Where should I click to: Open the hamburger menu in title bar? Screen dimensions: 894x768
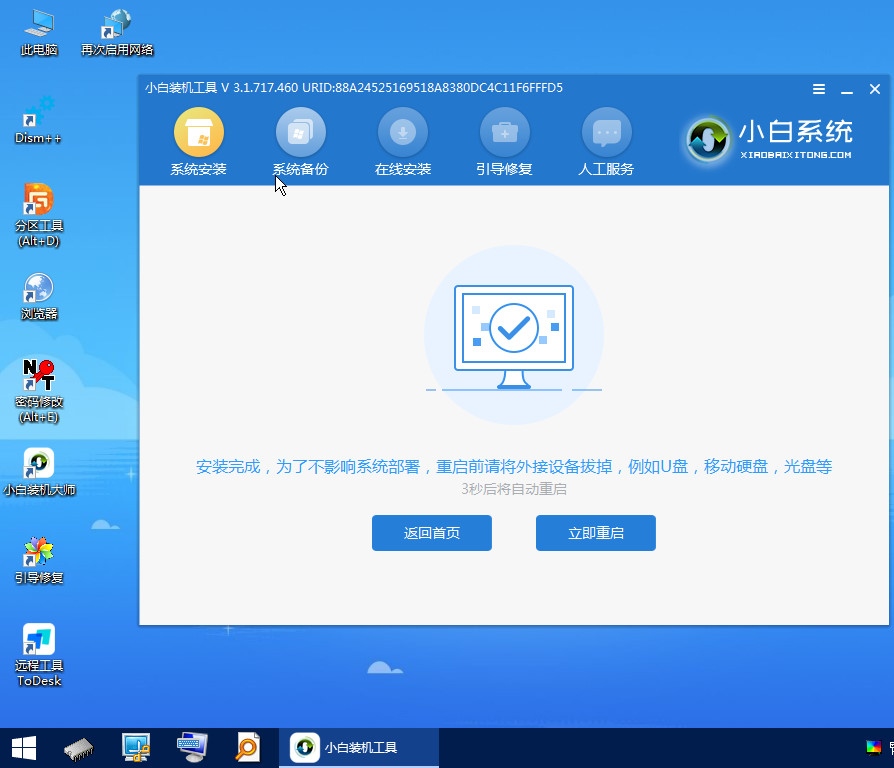(819, 89)
